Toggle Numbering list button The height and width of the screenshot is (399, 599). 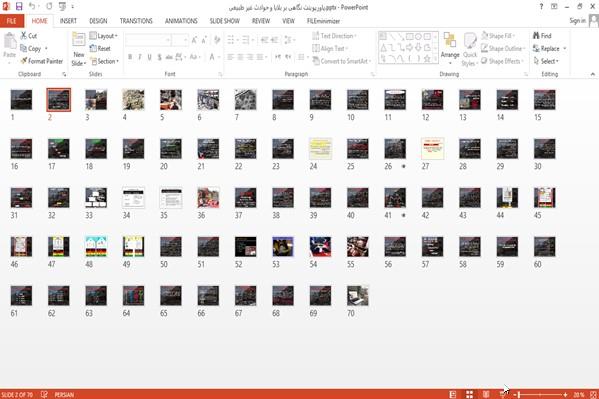[246, 40]
